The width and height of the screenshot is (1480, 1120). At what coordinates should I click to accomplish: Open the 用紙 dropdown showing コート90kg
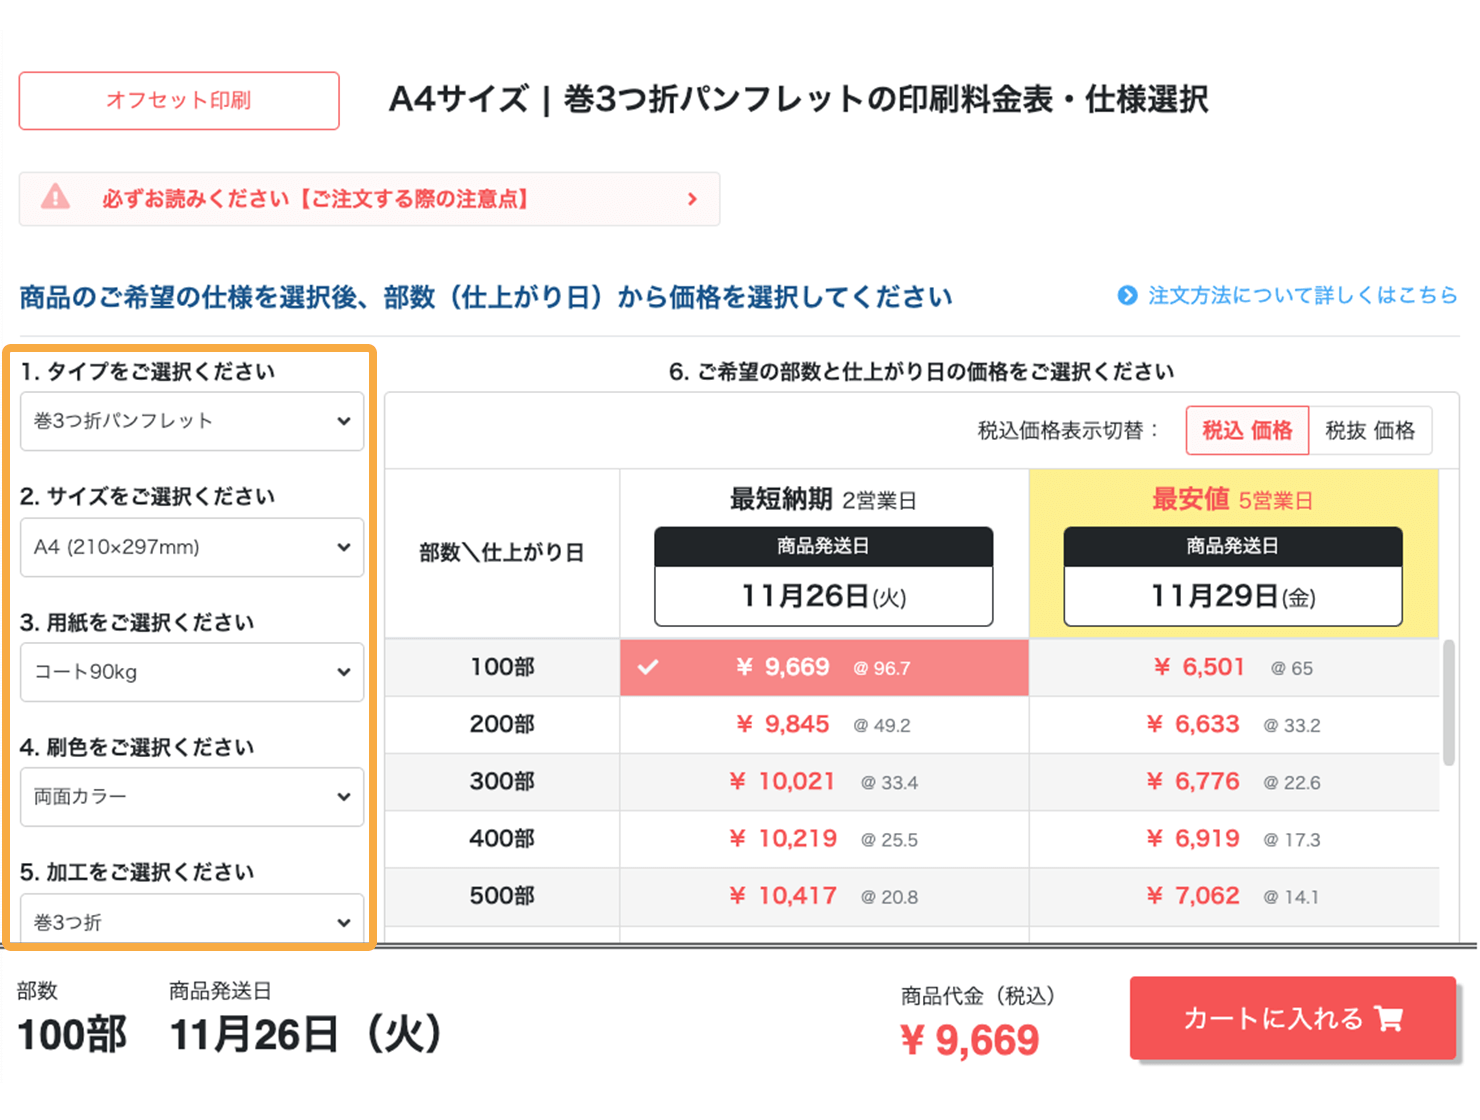pyautogui.click(x=191, y=672)
